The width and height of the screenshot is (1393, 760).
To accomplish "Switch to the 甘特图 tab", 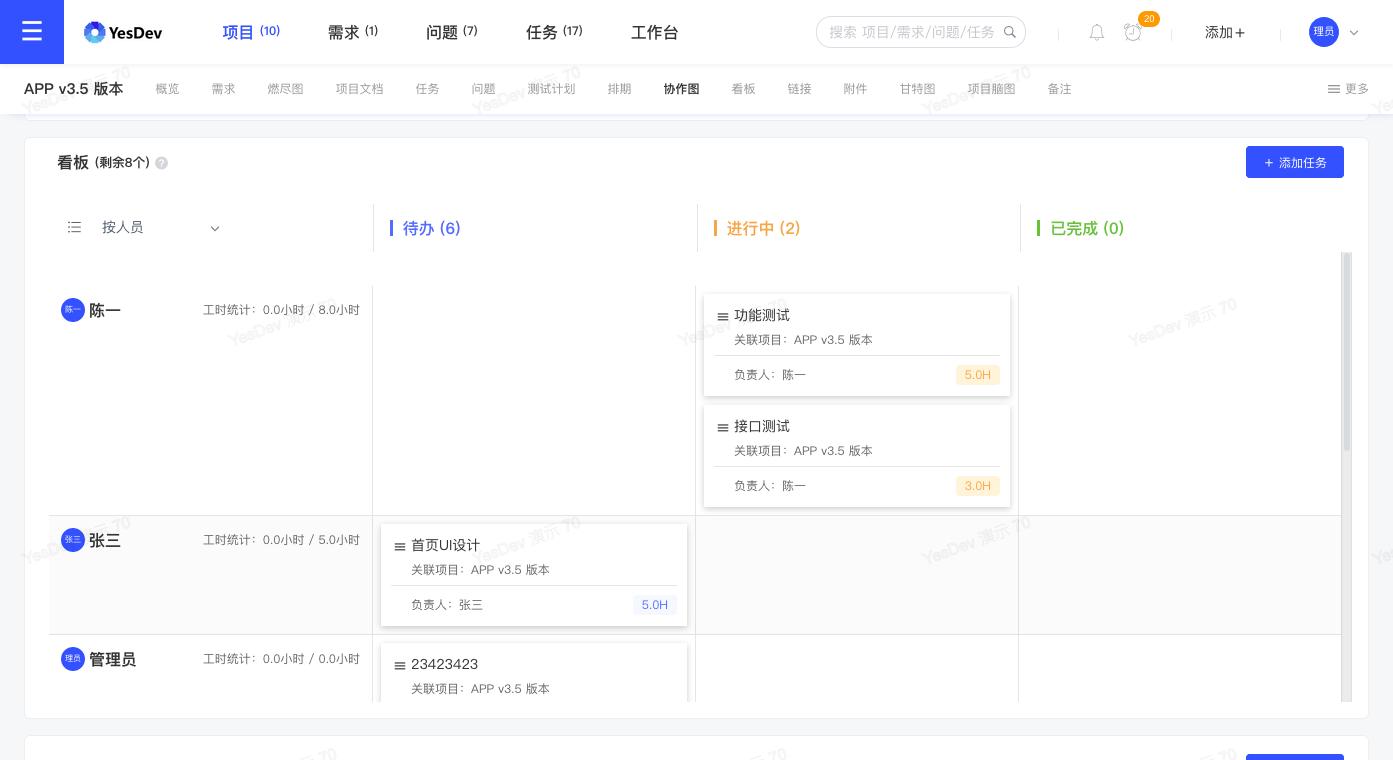I will pos(916,89).
